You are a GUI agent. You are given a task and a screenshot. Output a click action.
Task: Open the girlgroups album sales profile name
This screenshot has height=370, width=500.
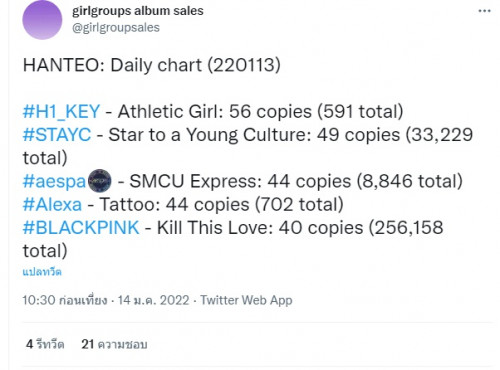point(138,11)
